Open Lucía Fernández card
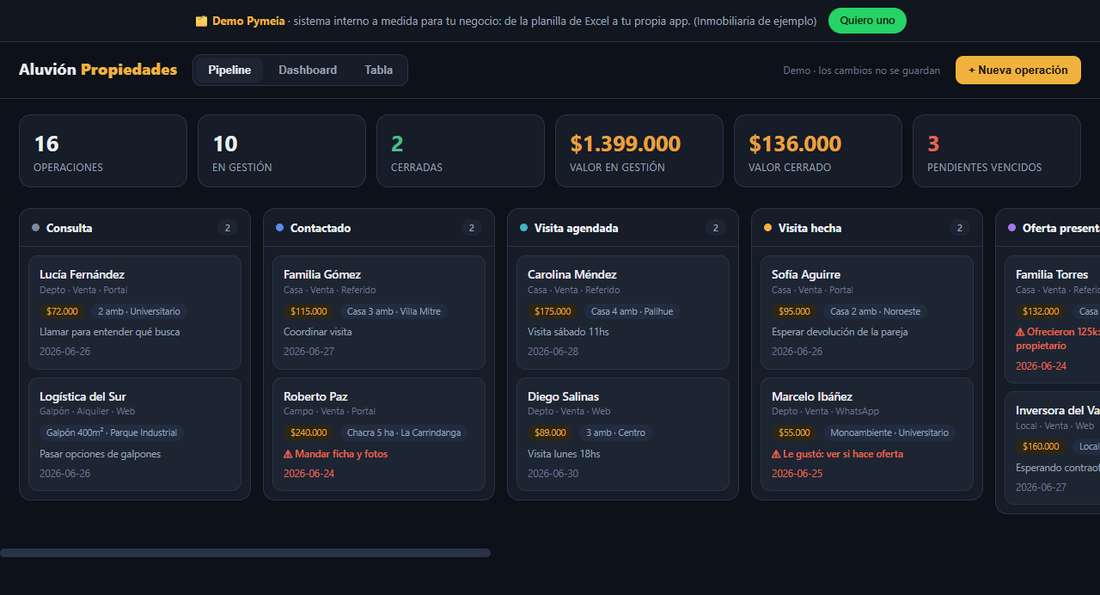The height and width of the screenshot is (595, 1100). click(x=135, y=312)
